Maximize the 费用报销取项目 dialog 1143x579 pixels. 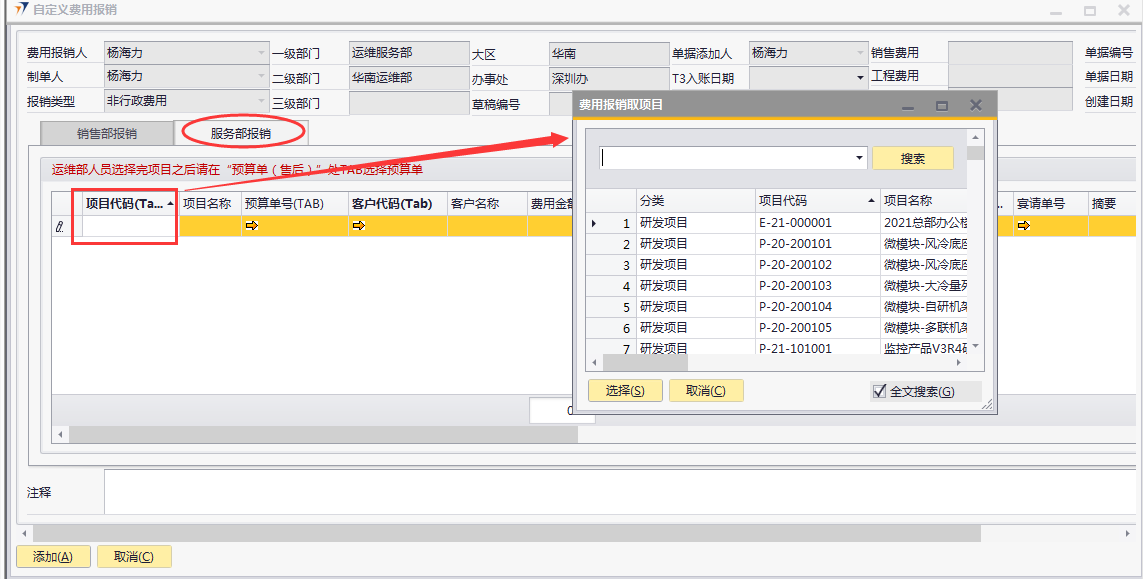coord(941,105)
